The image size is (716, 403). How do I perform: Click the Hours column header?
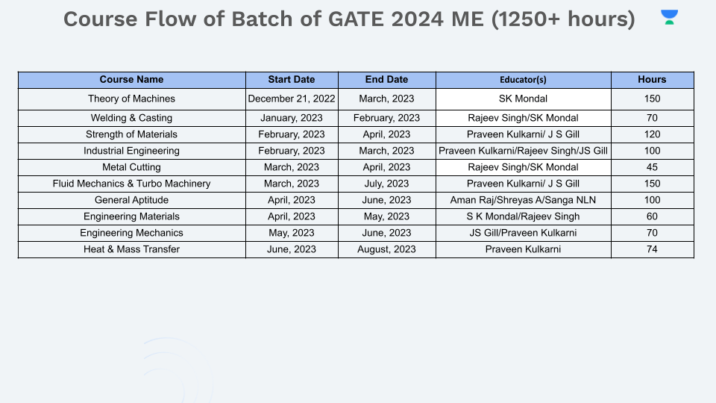[x=652, y=79]
